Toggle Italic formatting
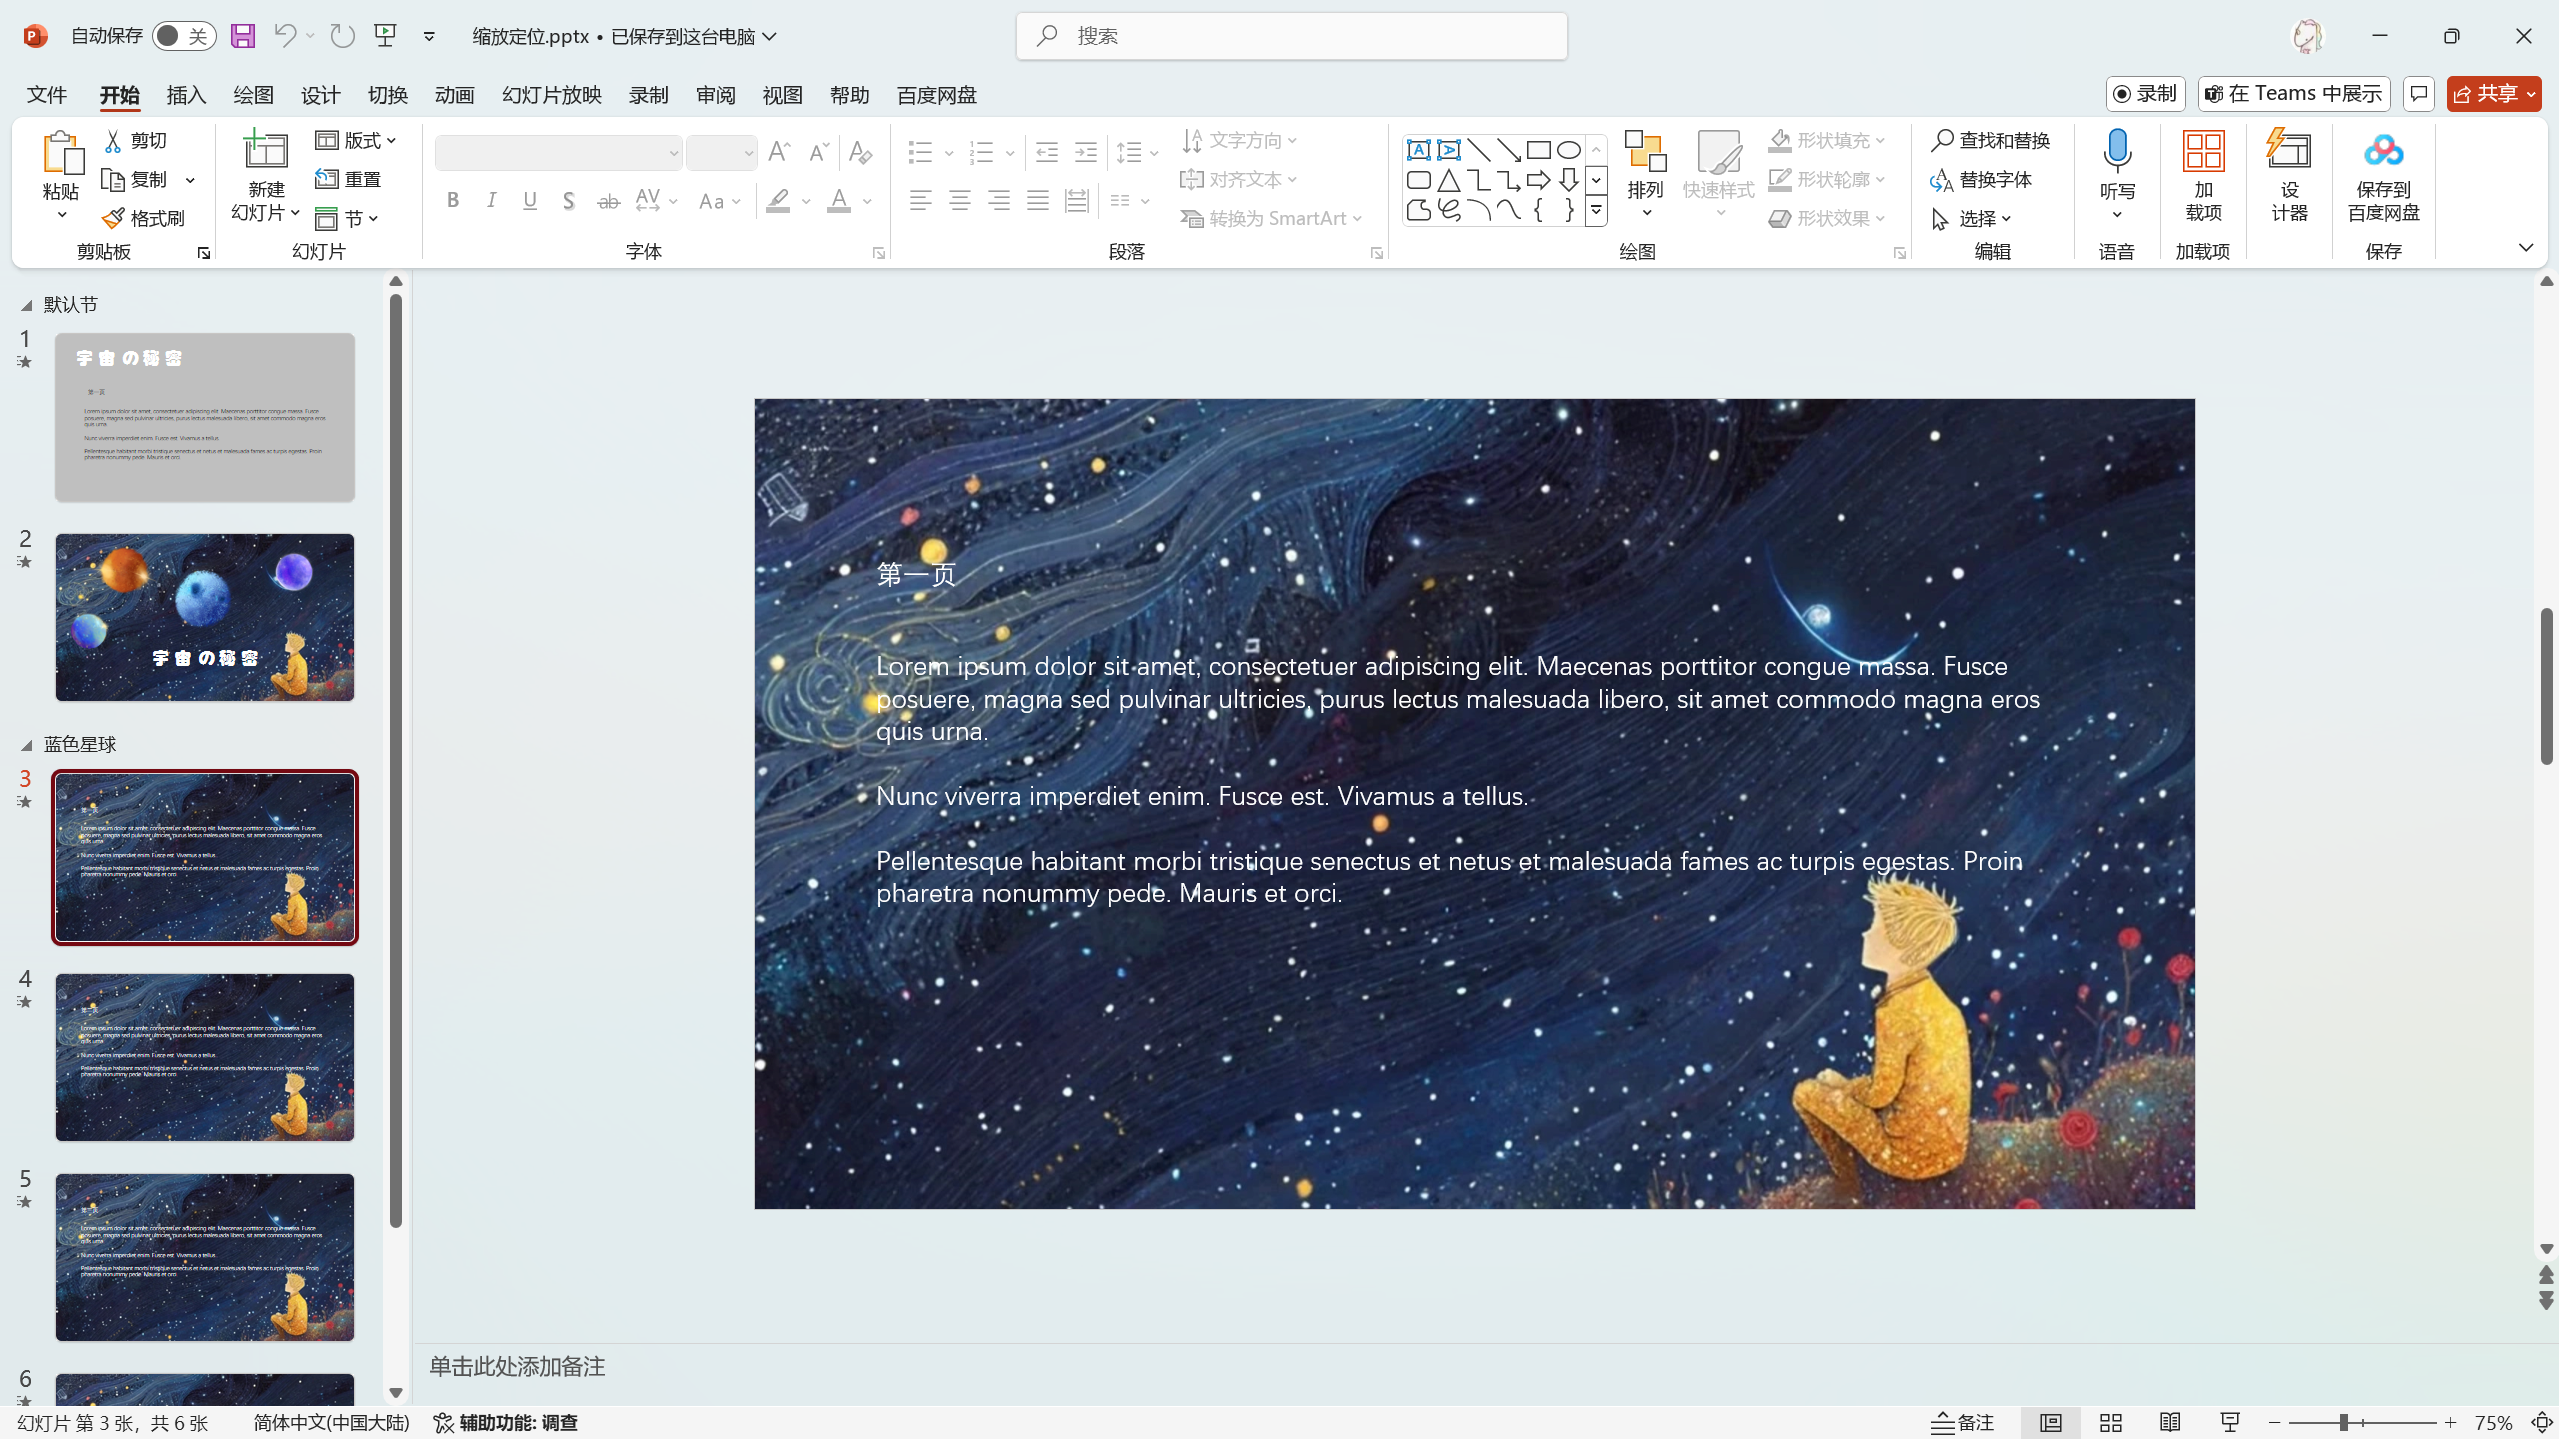This screenshot has width=2559, height=1439. (x=491, y=201)
